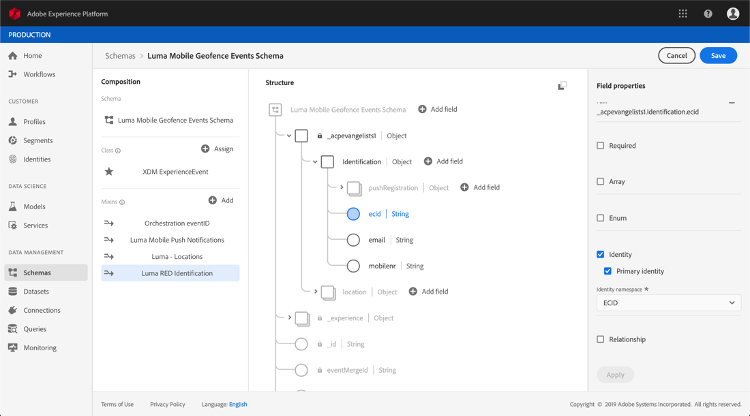Toggle the Array checkbox
The height and width of the screenshot is (416, 750).
click(600, 181)
